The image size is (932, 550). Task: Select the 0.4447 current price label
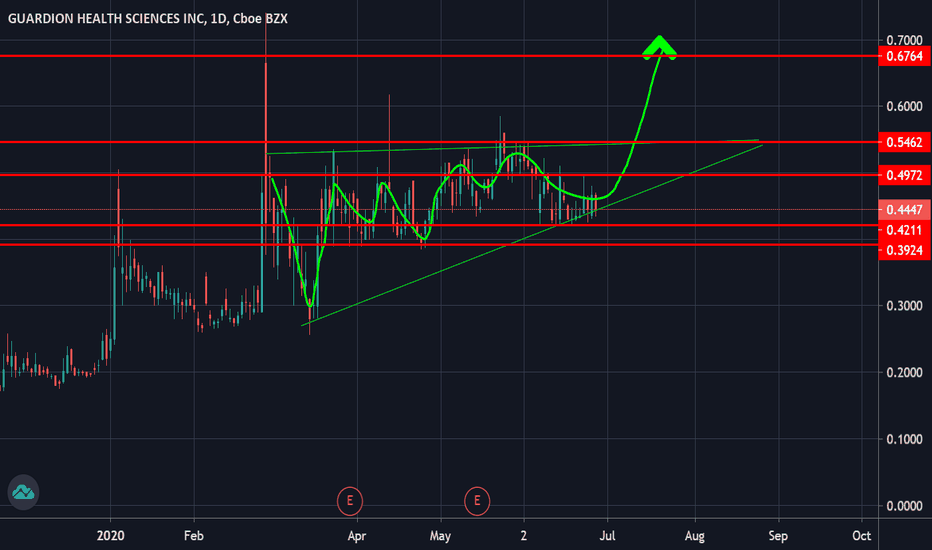904,210
